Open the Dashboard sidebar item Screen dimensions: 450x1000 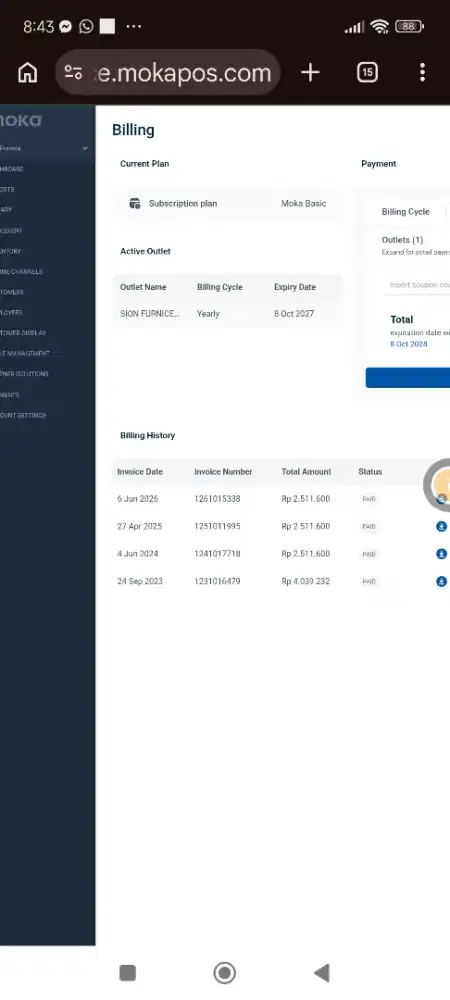(x=11, y=169)
